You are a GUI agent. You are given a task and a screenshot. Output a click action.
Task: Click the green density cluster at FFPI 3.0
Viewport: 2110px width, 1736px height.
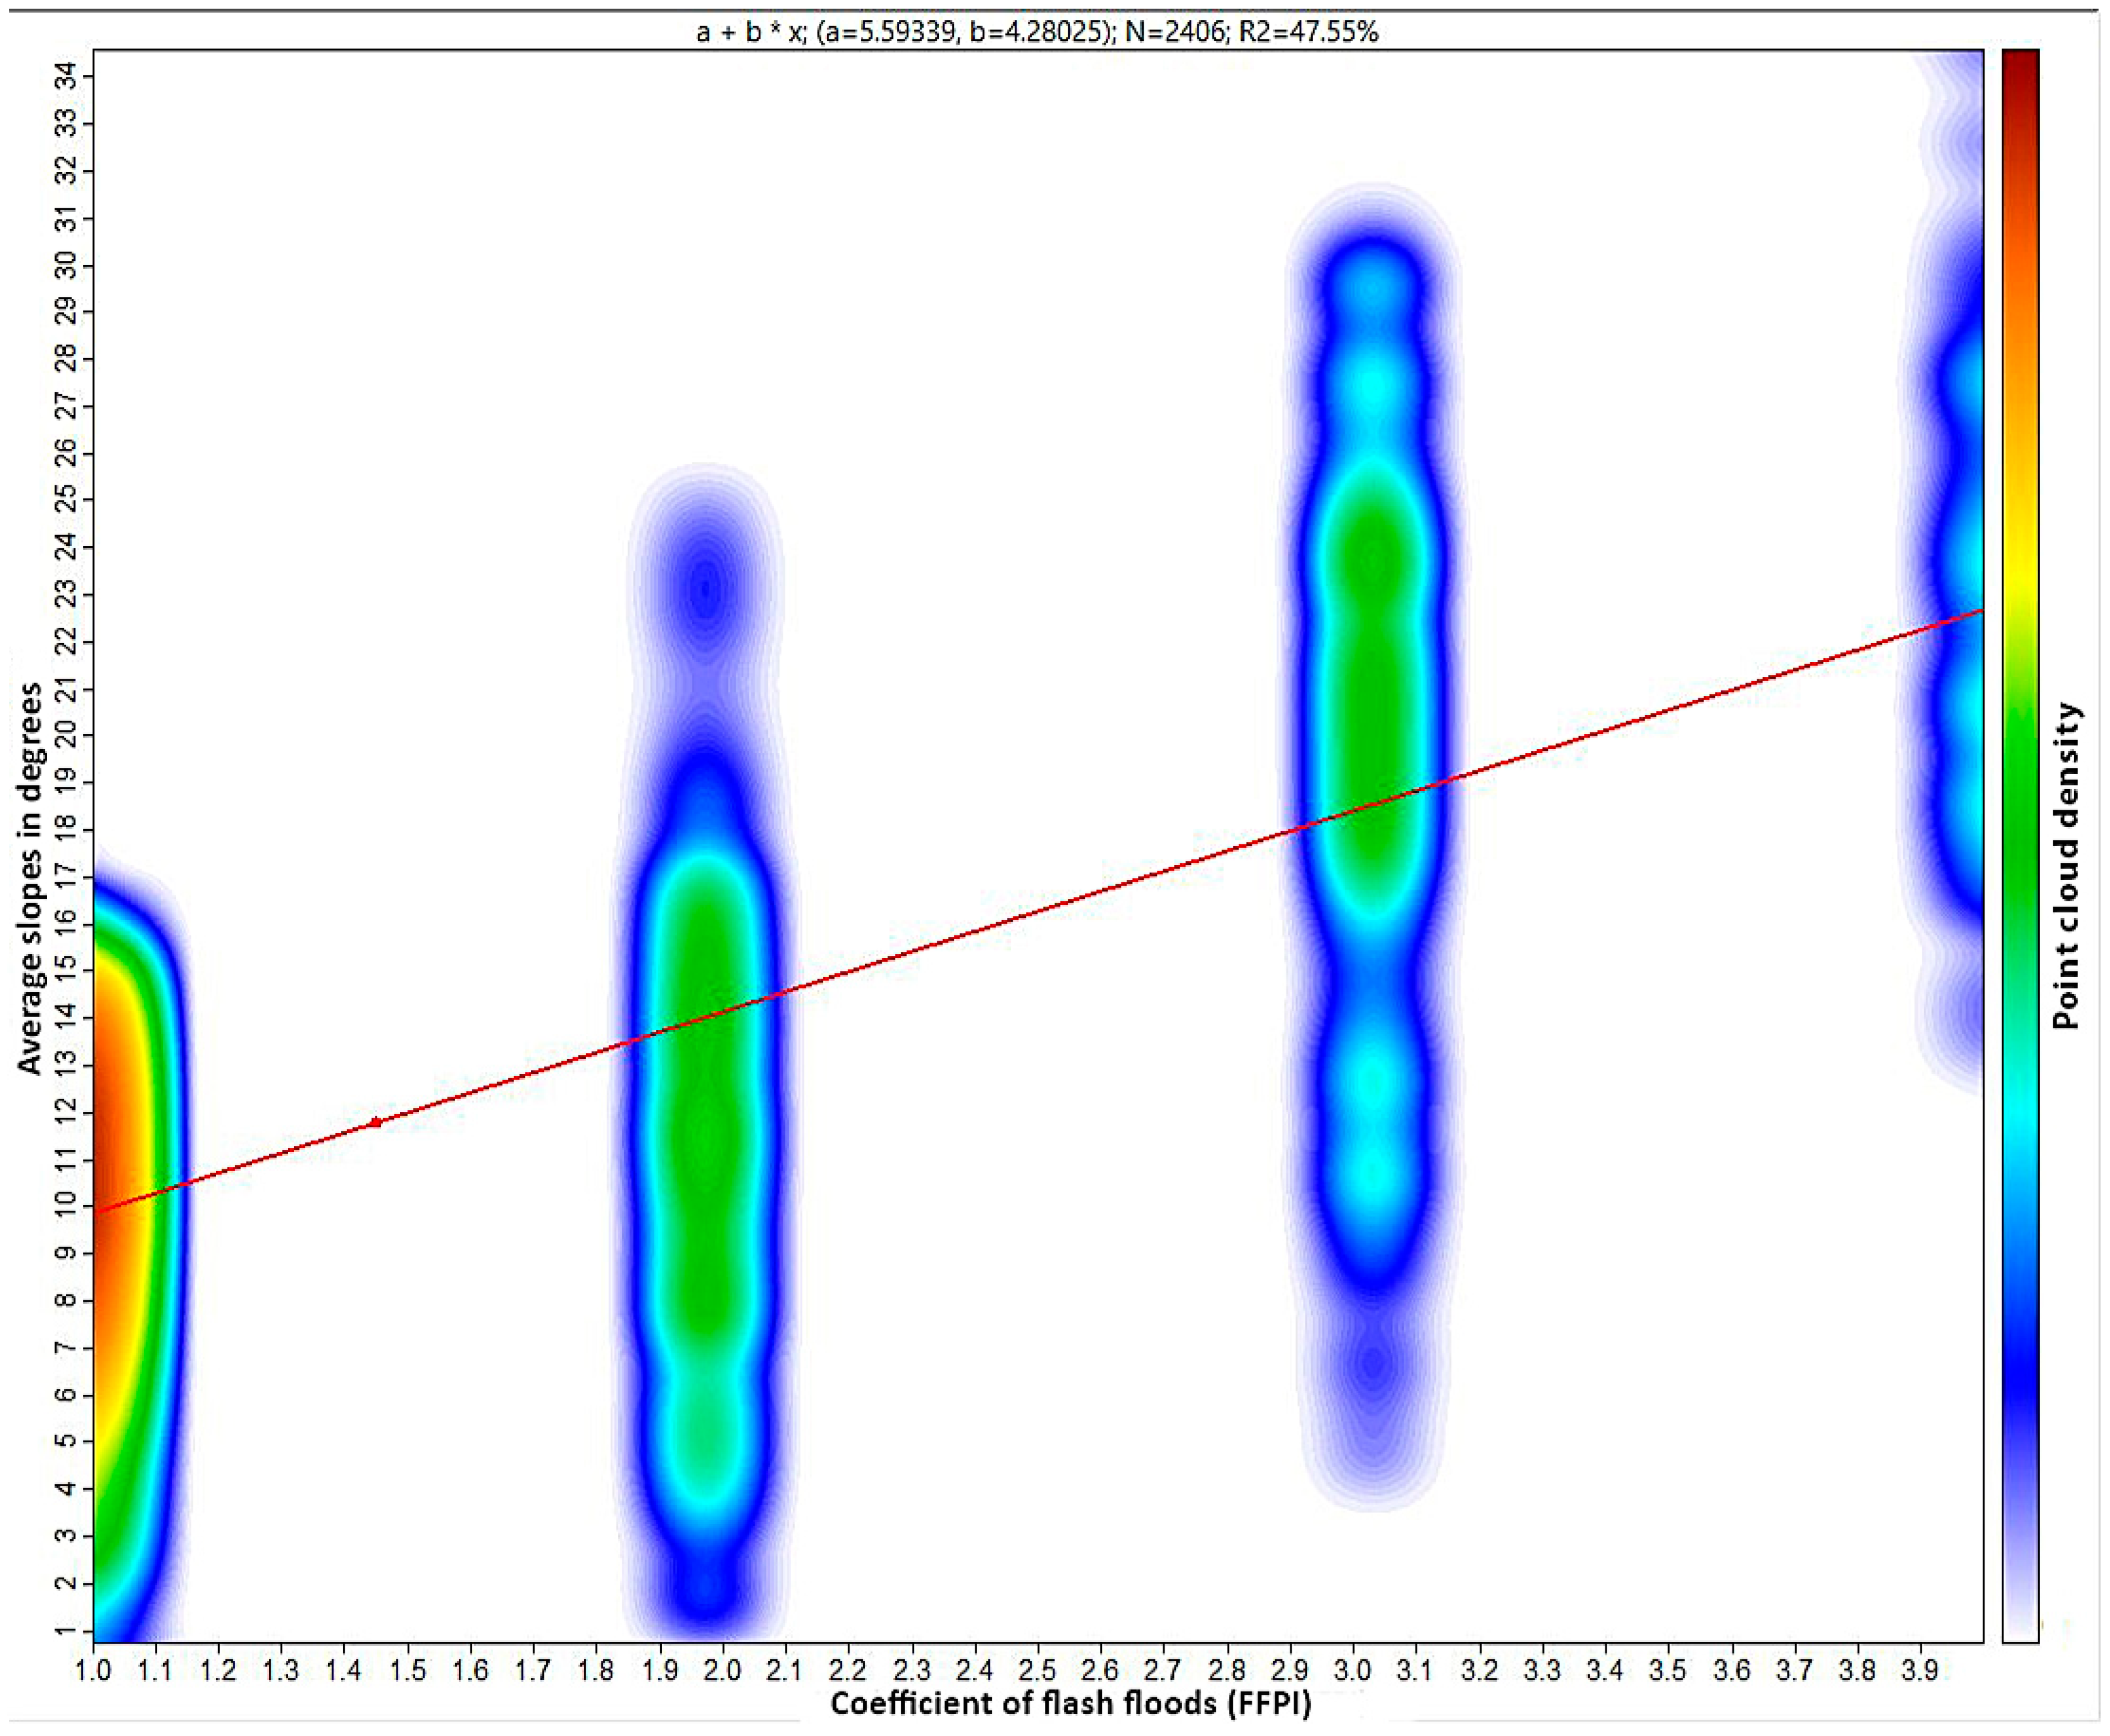pyautogui.click(x=1374, y=690)
